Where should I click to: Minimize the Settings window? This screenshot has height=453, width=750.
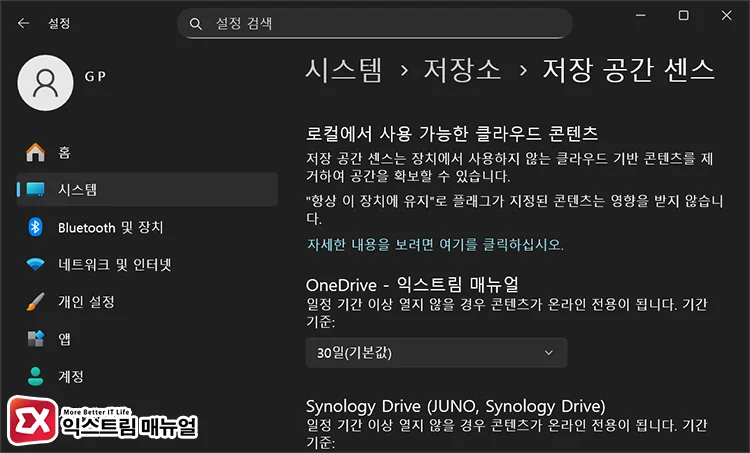(641, 15)
